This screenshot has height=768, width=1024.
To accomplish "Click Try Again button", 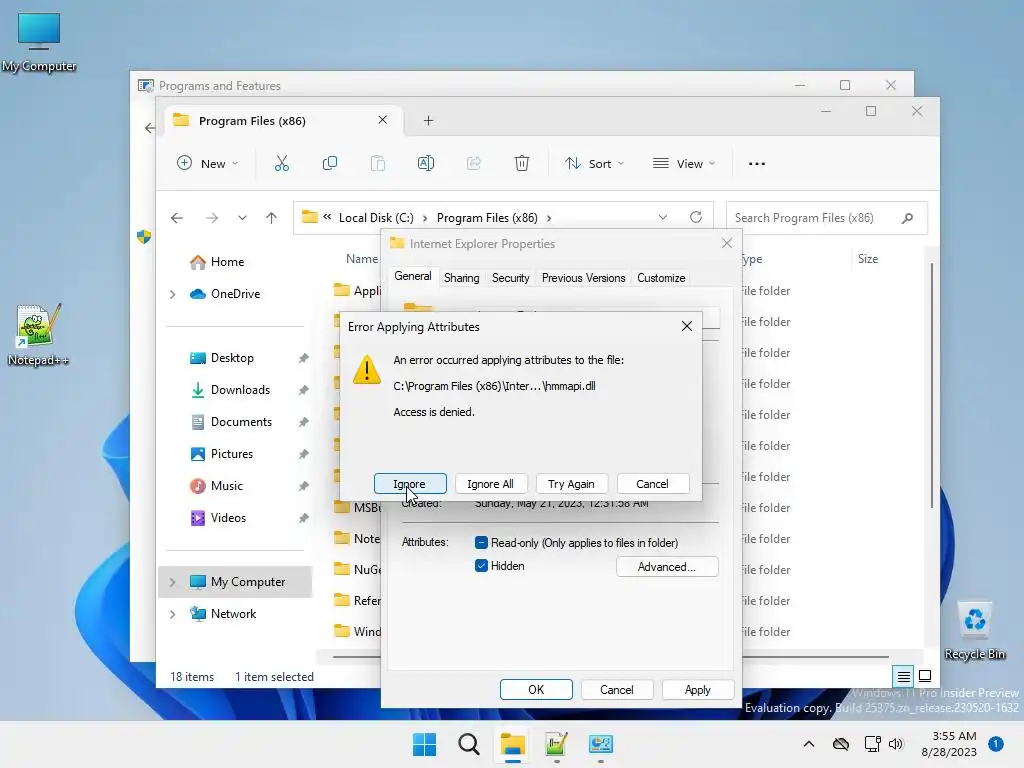I will 571,484.
